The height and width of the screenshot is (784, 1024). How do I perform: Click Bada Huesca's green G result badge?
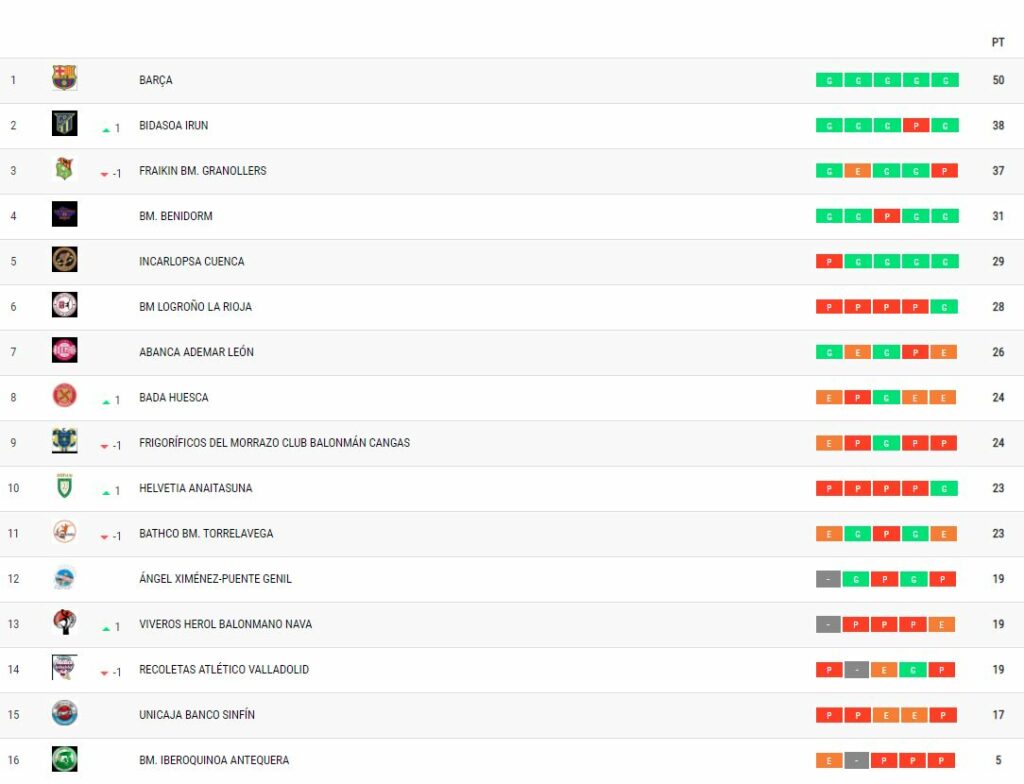click(x=886, y=397)
